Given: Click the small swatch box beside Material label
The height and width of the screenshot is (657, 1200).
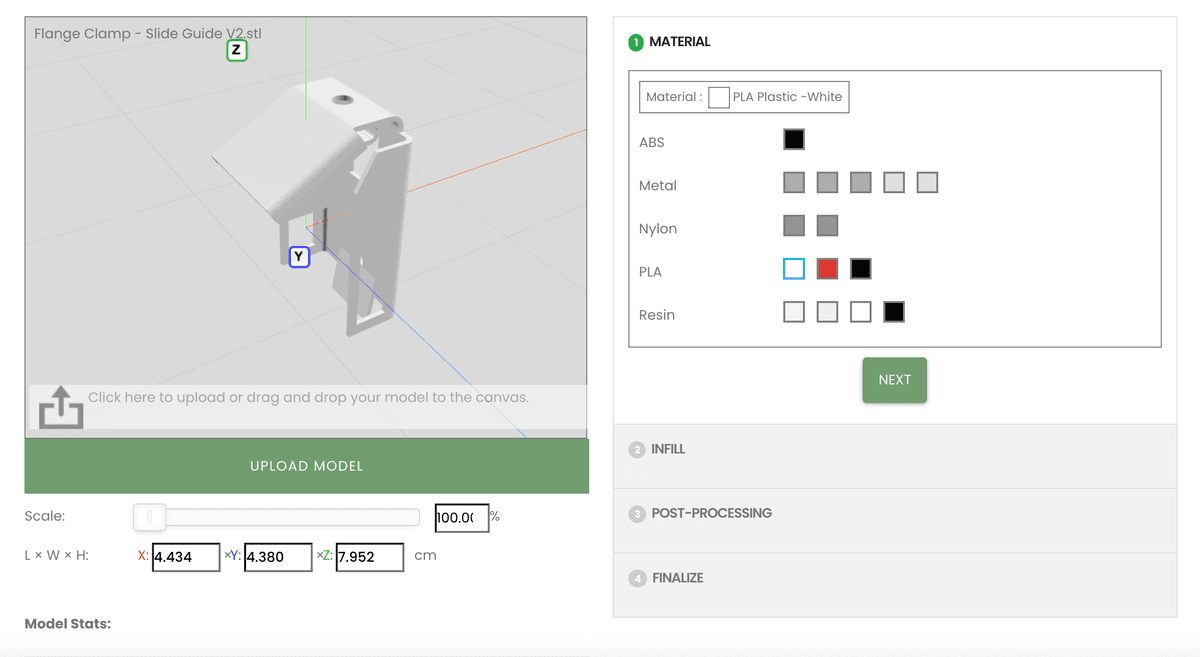Looking at the screenshot, I should click(x=719, y=97).
